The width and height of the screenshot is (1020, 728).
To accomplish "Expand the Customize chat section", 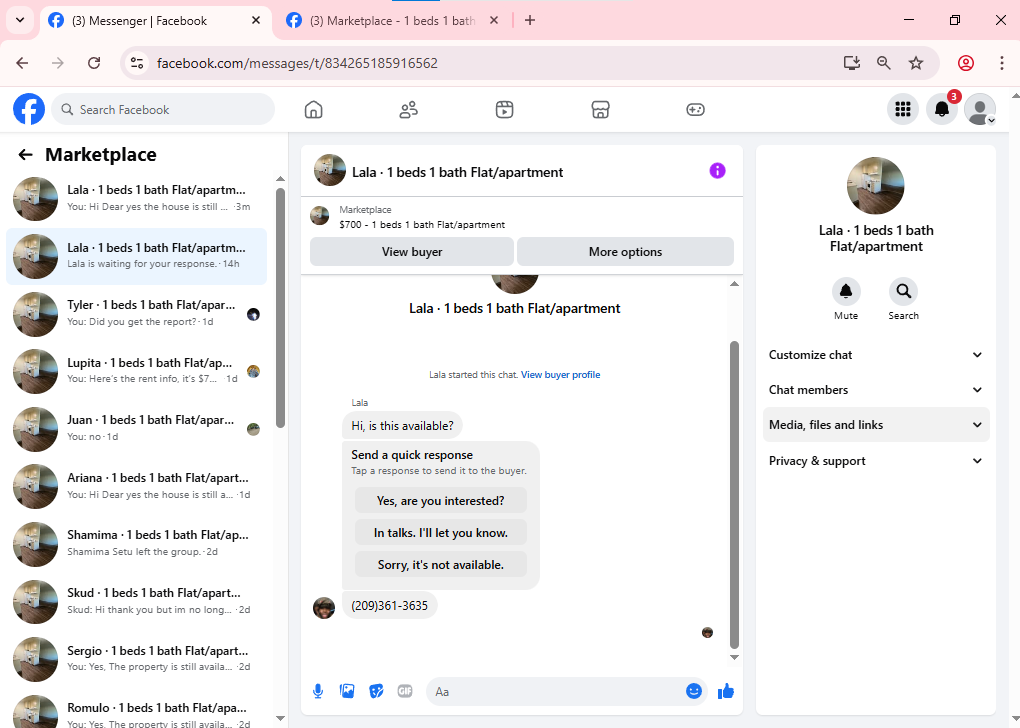I will click(876, 355).
